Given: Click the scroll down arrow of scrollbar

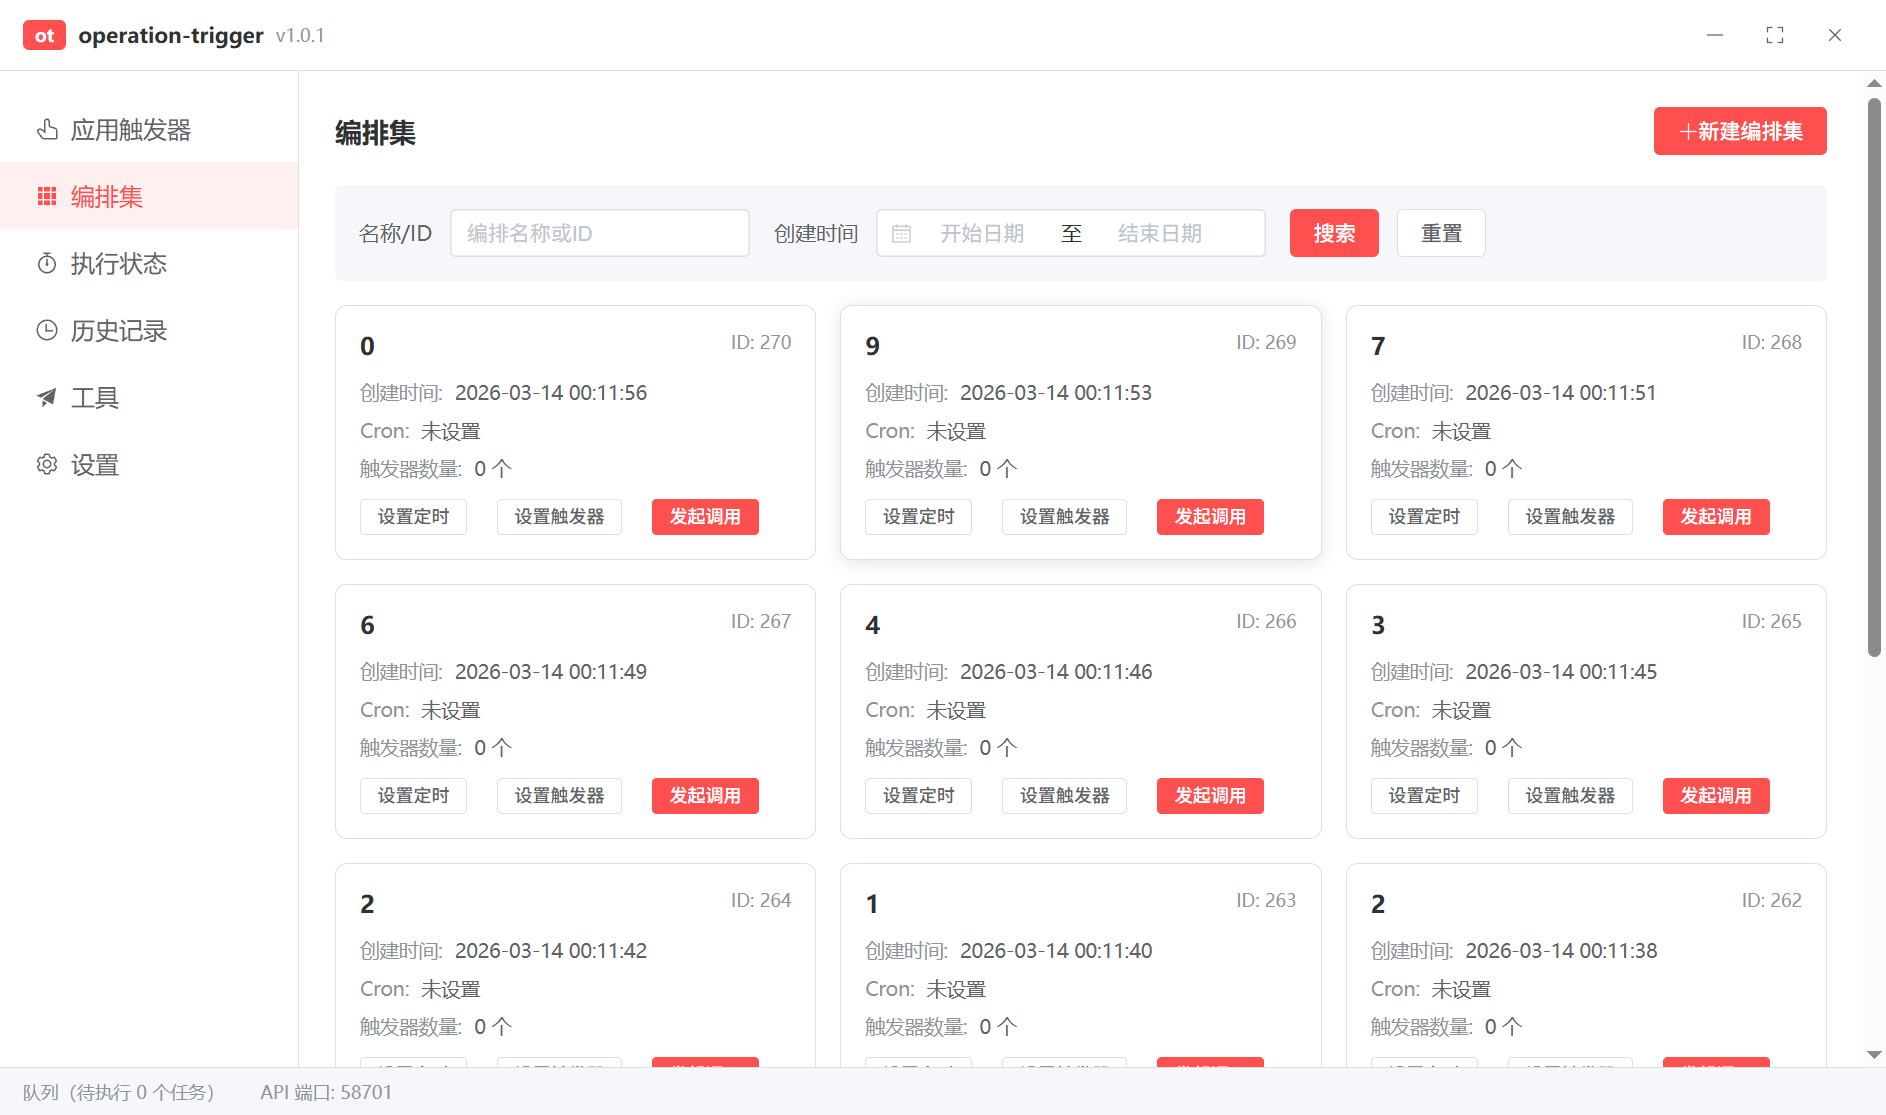Looking at the screenshot, I should pos(1874,1055).
